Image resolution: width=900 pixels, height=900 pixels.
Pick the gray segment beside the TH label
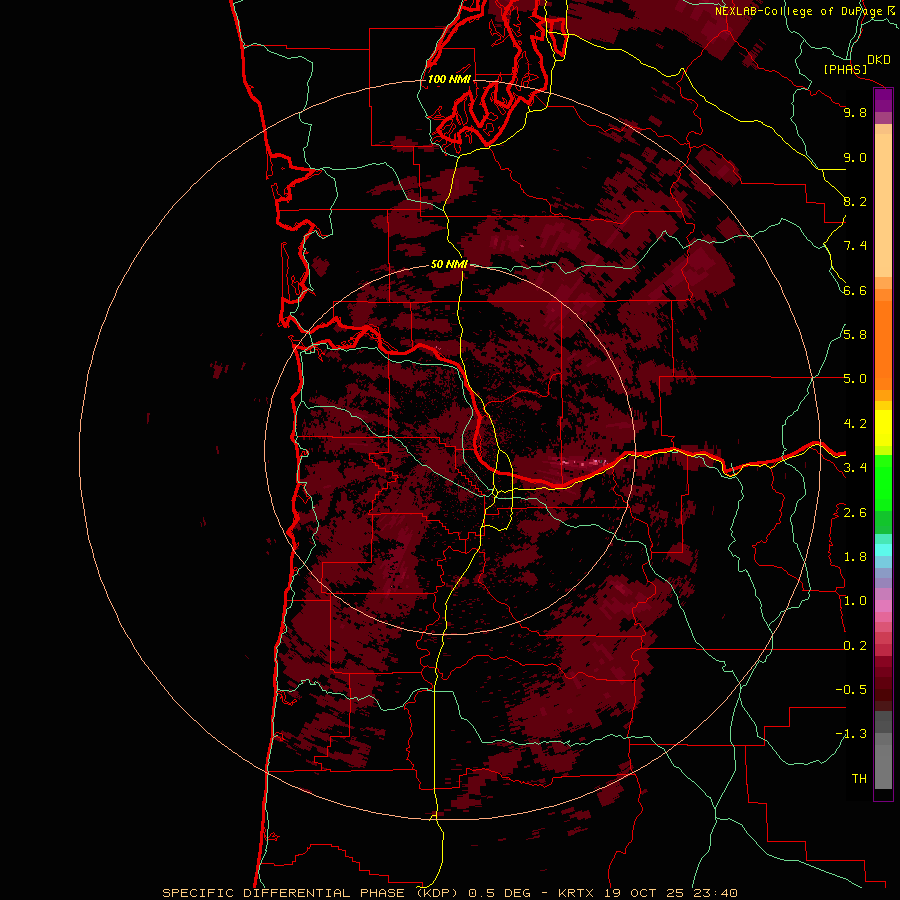click(x=883, y=768)
